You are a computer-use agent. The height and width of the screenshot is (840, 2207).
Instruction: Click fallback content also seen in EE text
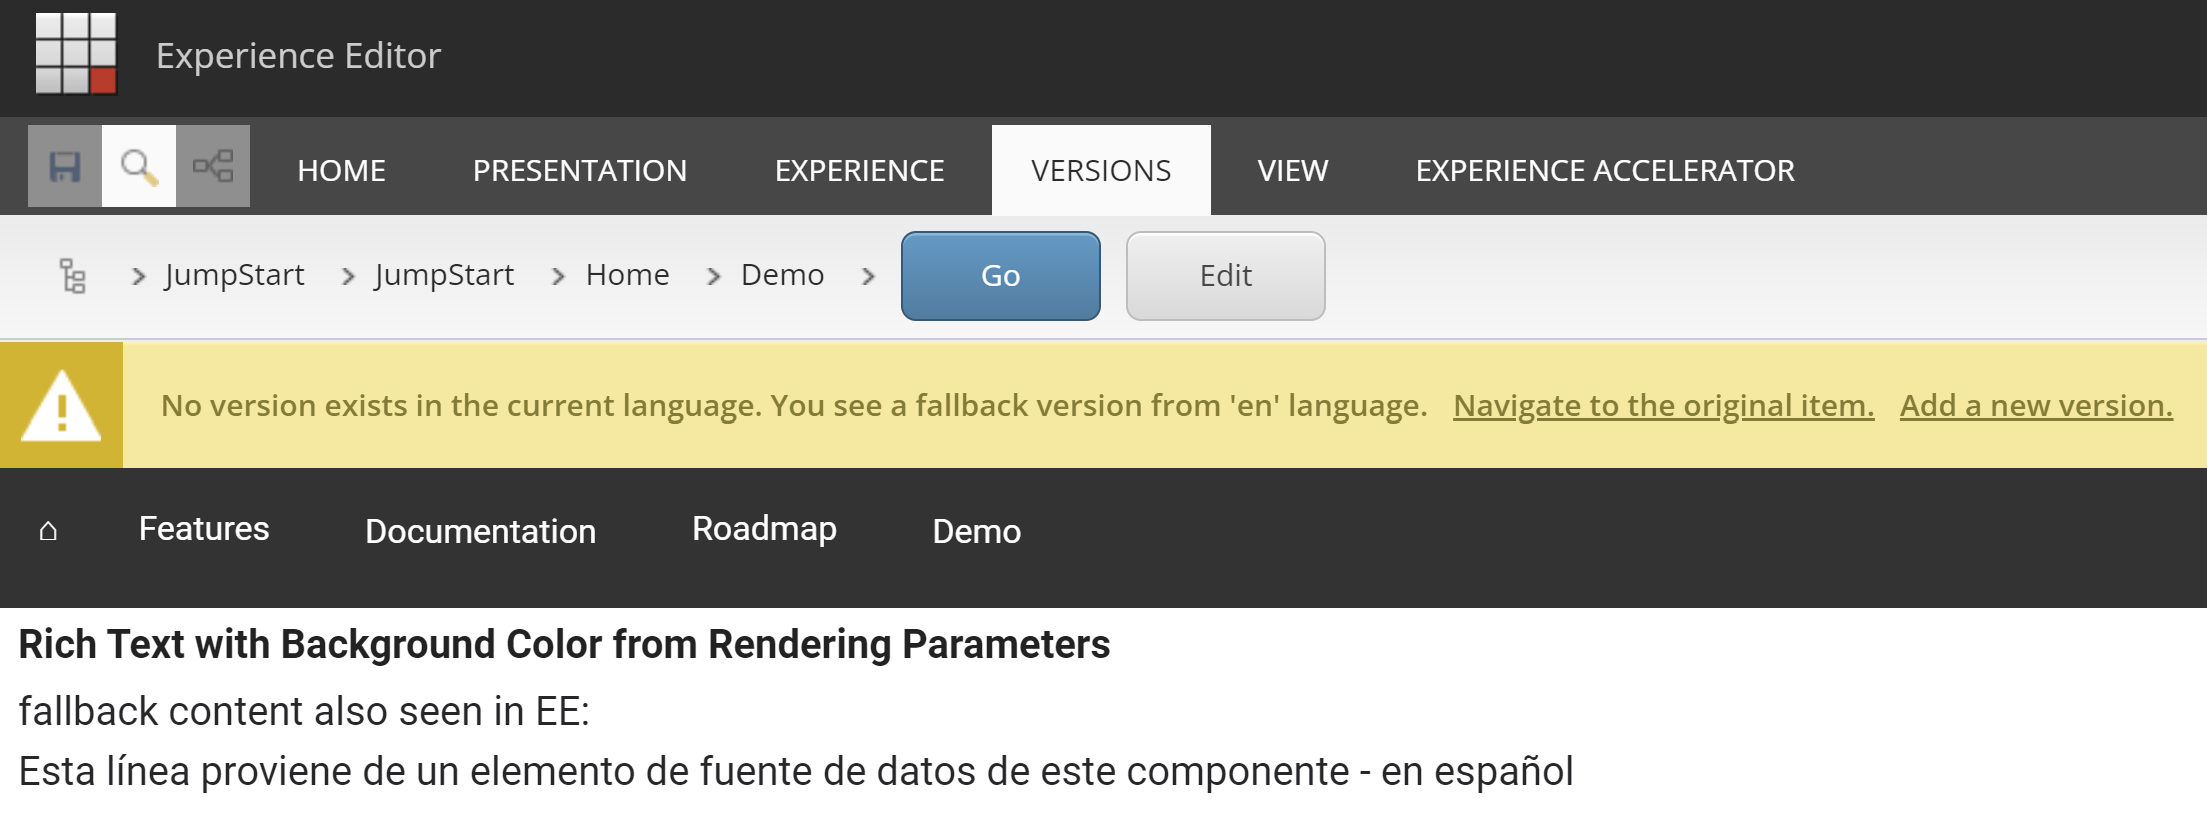click(304, 711)
